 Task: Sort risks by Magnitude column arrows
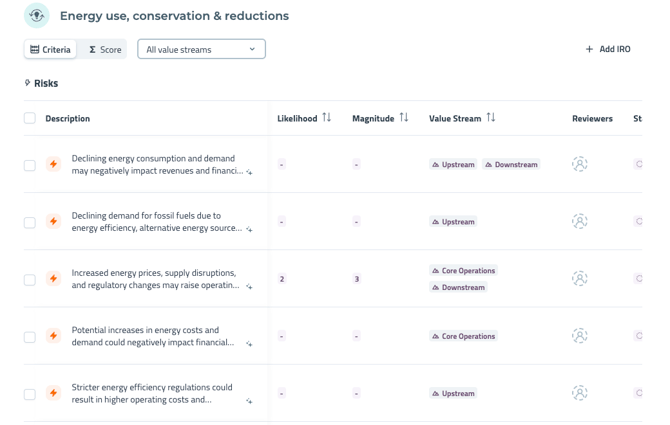404,118
